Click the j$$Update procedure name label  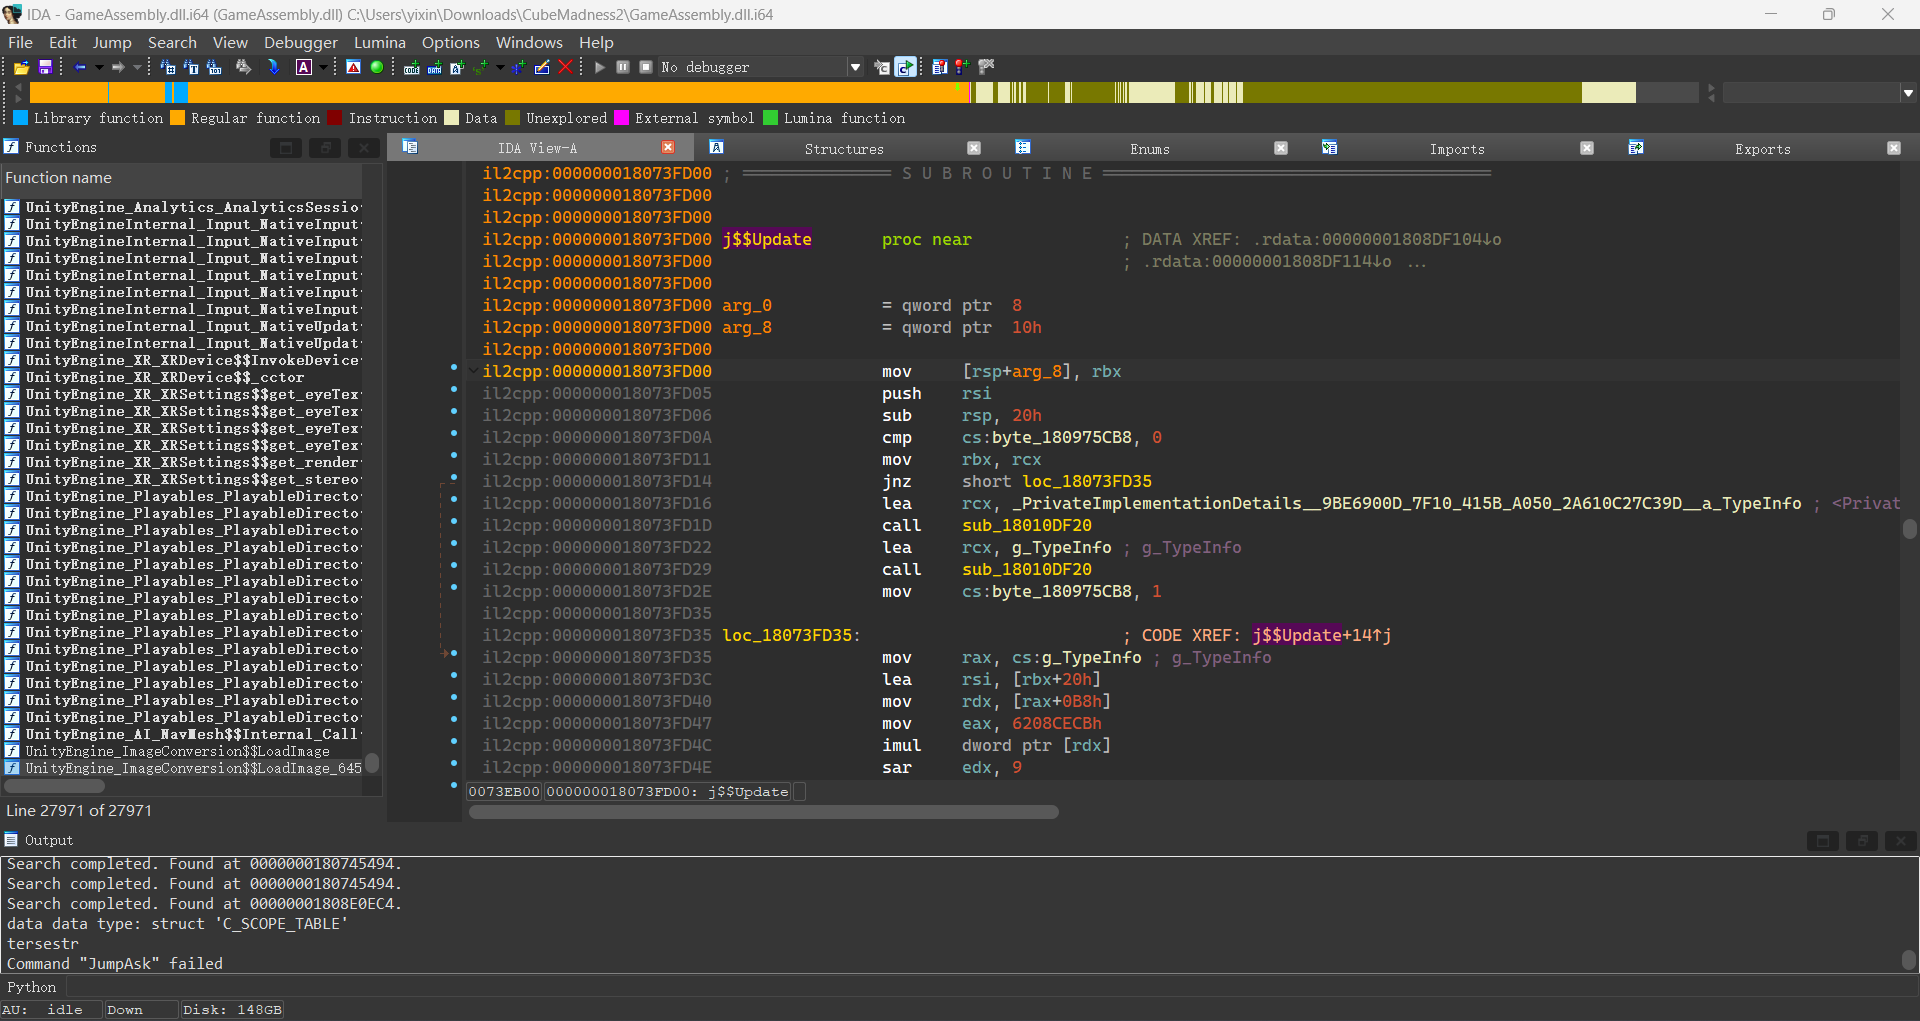[767, 239]
